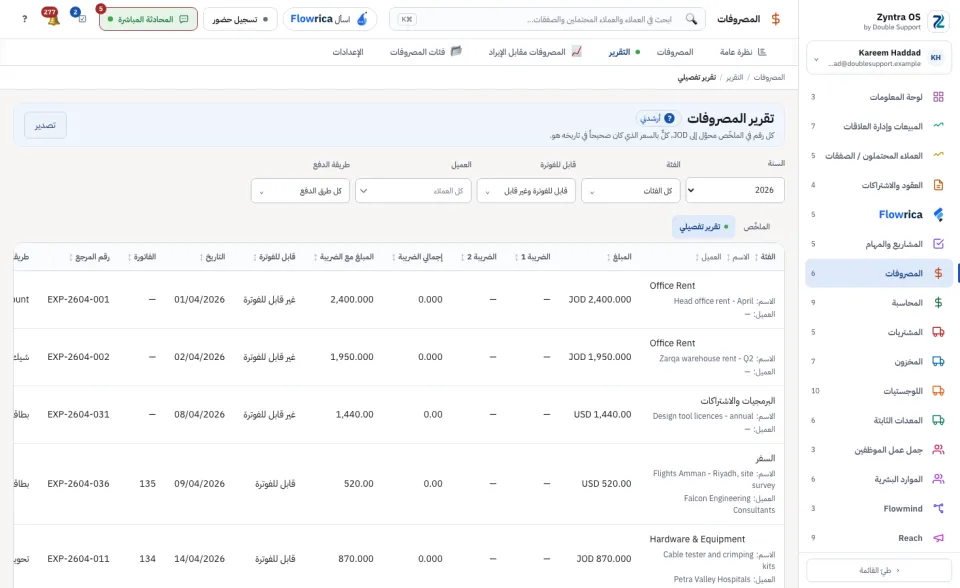Open the Reach megaphone icon

[x=938, y=538]
